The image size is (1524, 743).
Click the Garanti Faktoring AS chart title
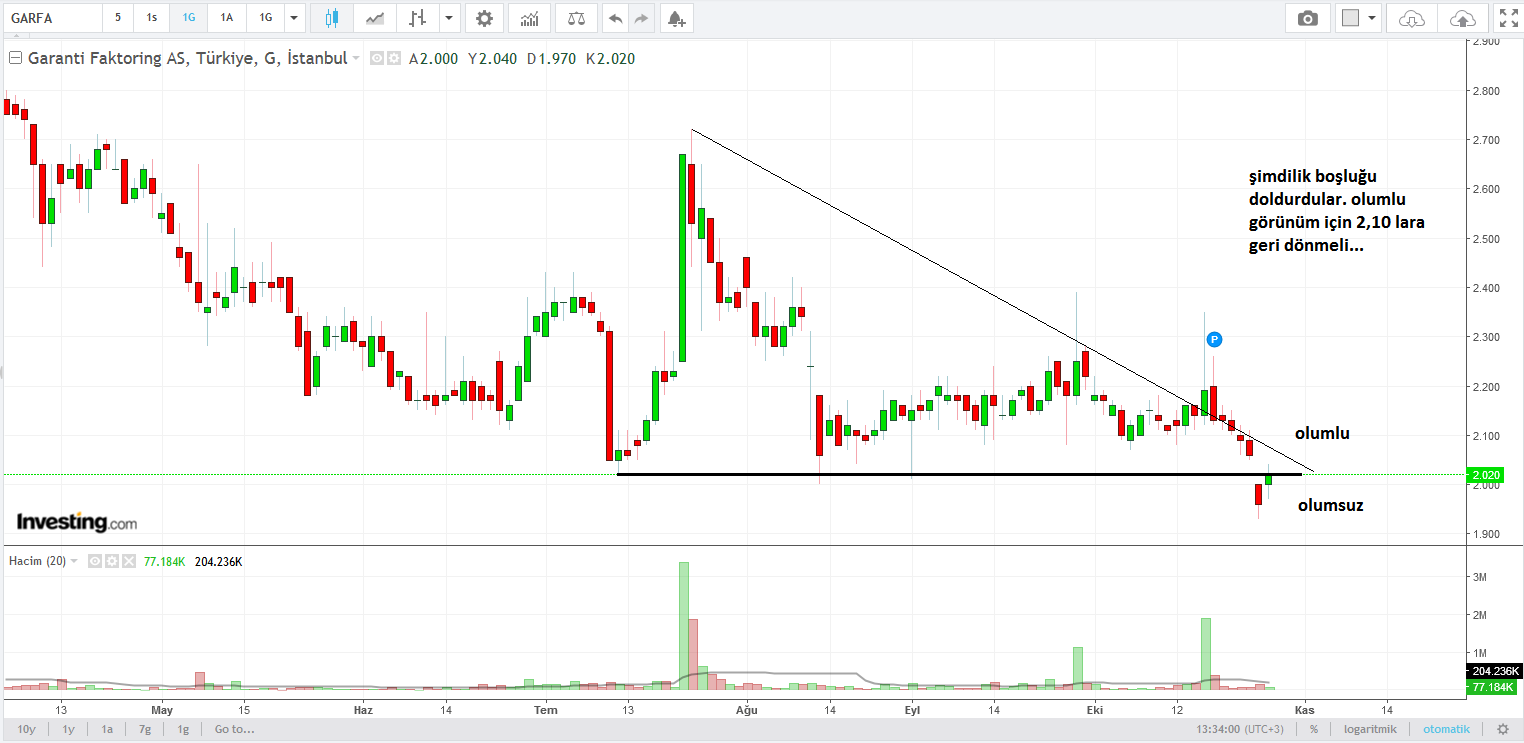click(188, 59)
